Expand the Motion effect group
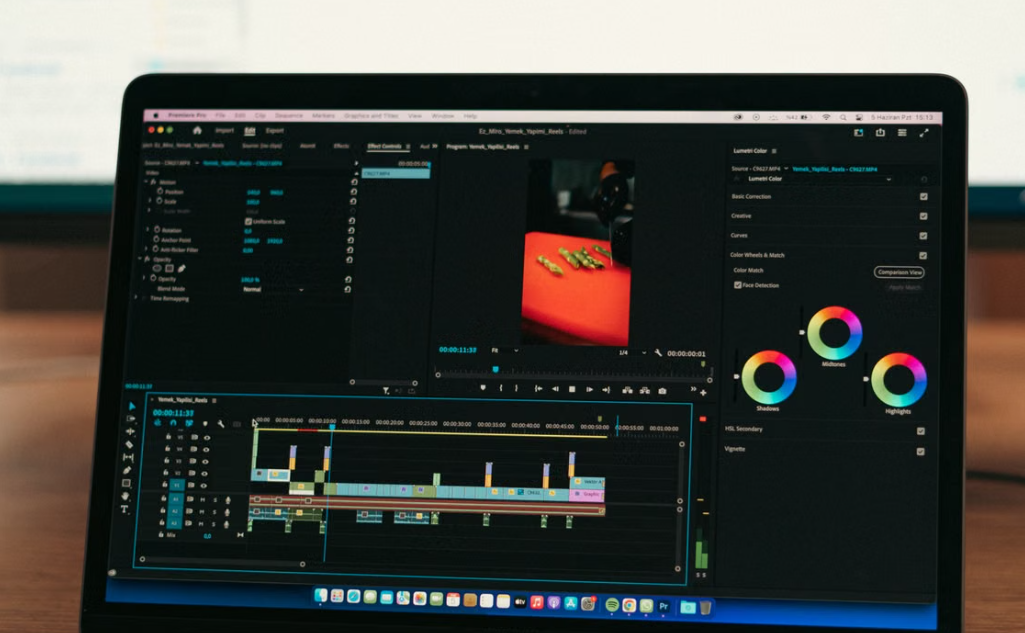The image size is (1025, 633). pos(146,182)
